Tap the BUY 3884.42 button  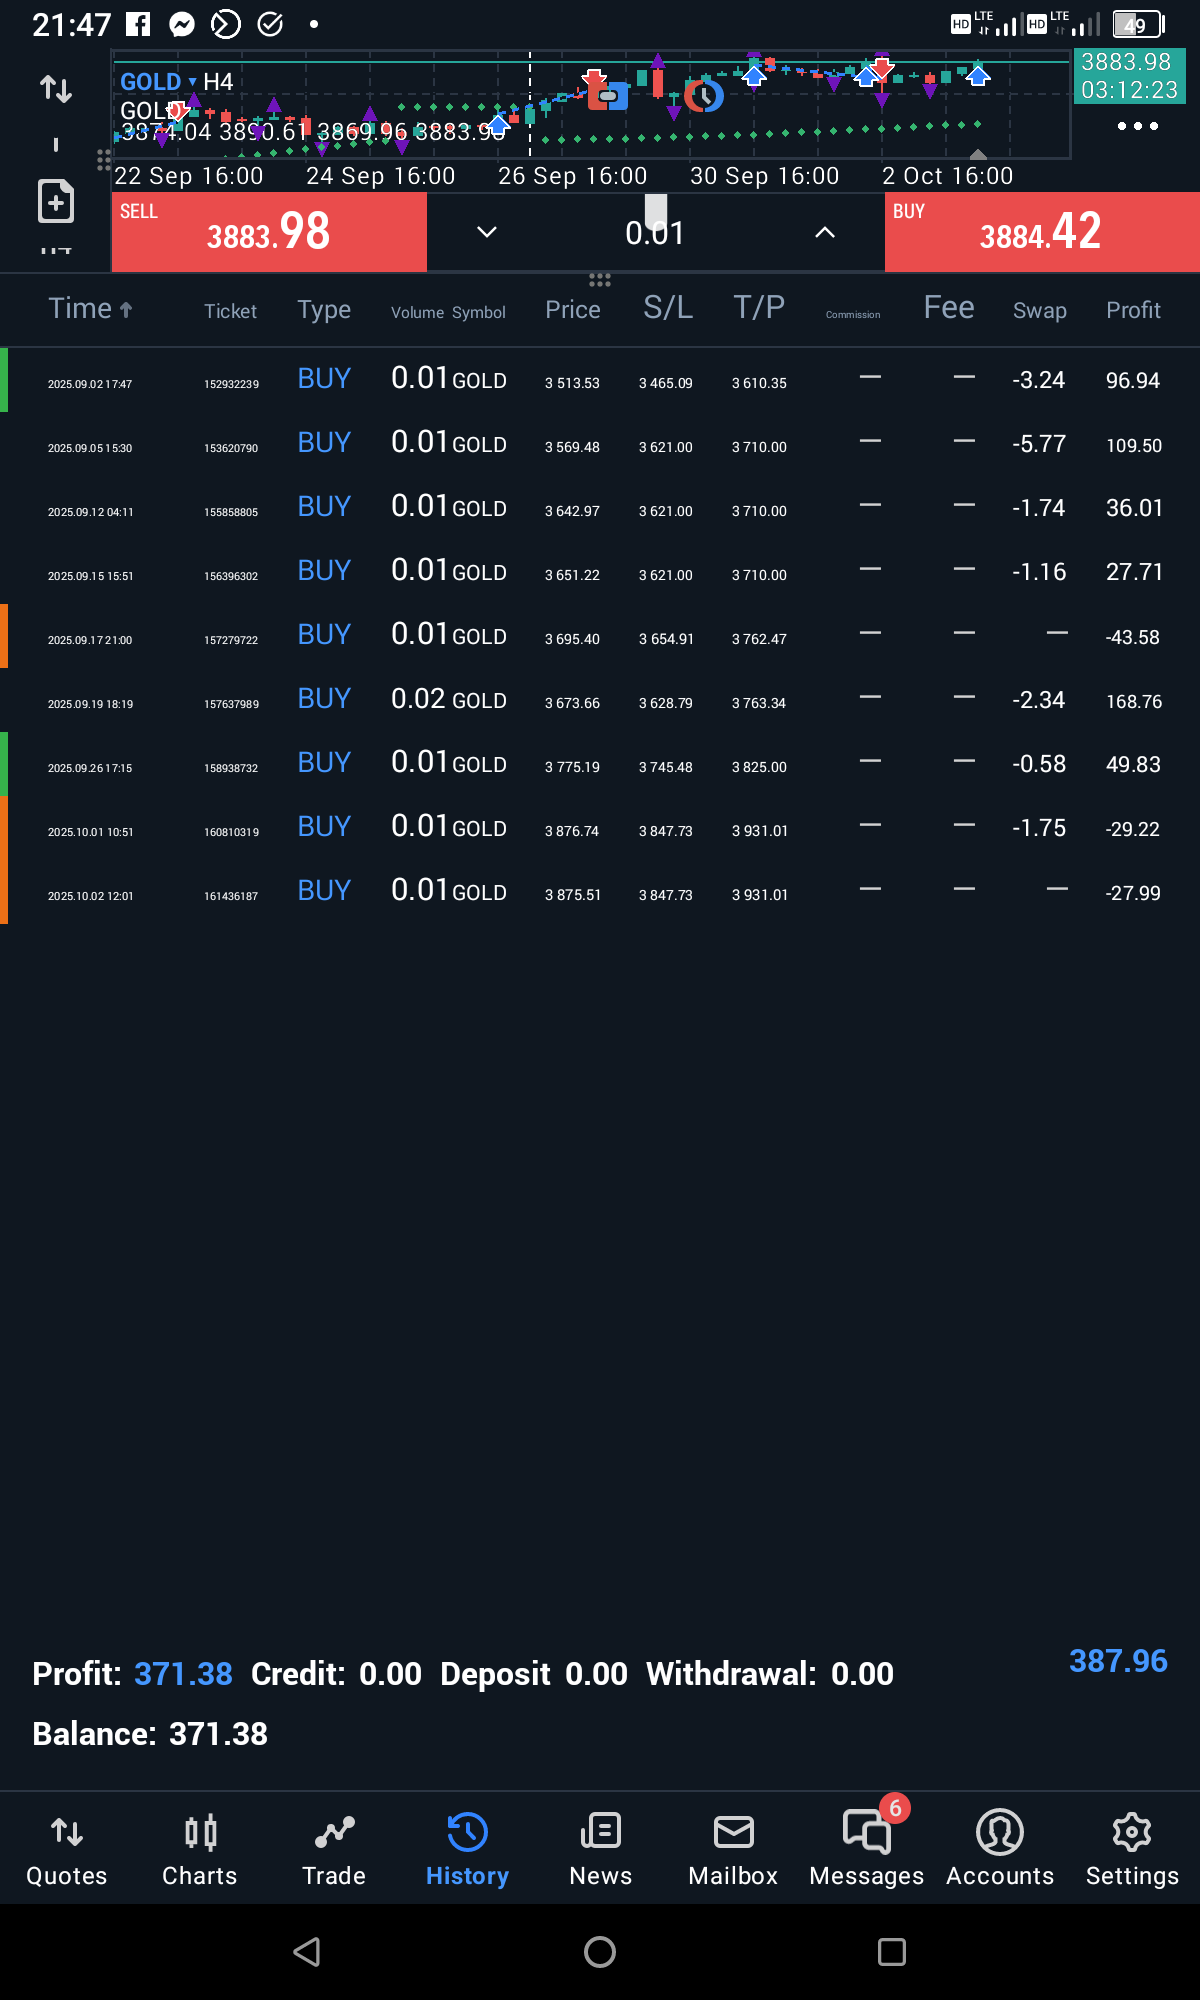click(x=1042, y=232)
